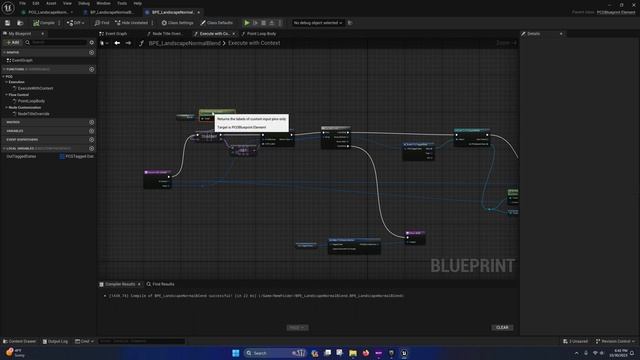
Task: Add a new variable with plus icon
Action: (91, 131)
